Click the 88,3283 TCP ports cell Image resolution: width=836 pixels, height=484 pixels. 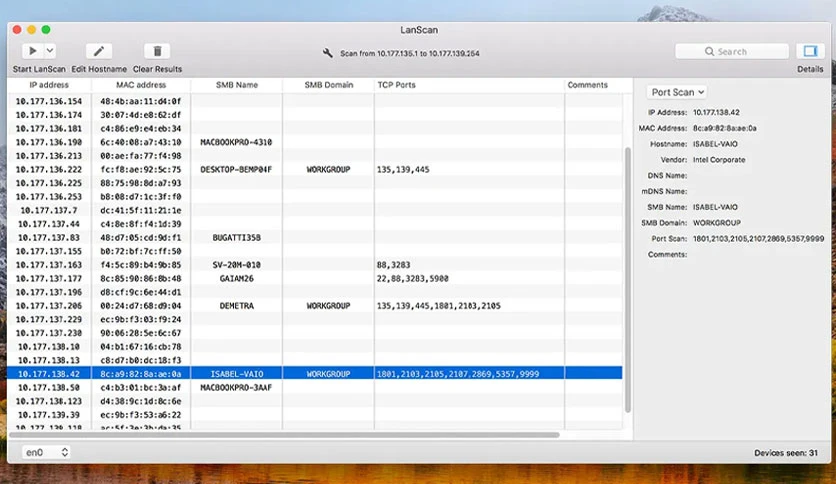point(469,265)
